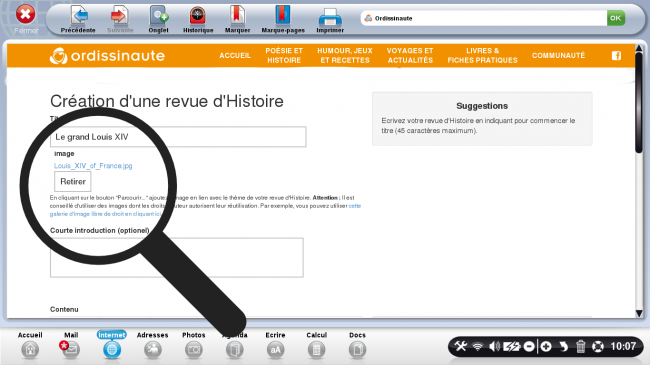Viewport: 650px width, 365px height.
Task: Open the Ecrire app
Action: point(275,346)
